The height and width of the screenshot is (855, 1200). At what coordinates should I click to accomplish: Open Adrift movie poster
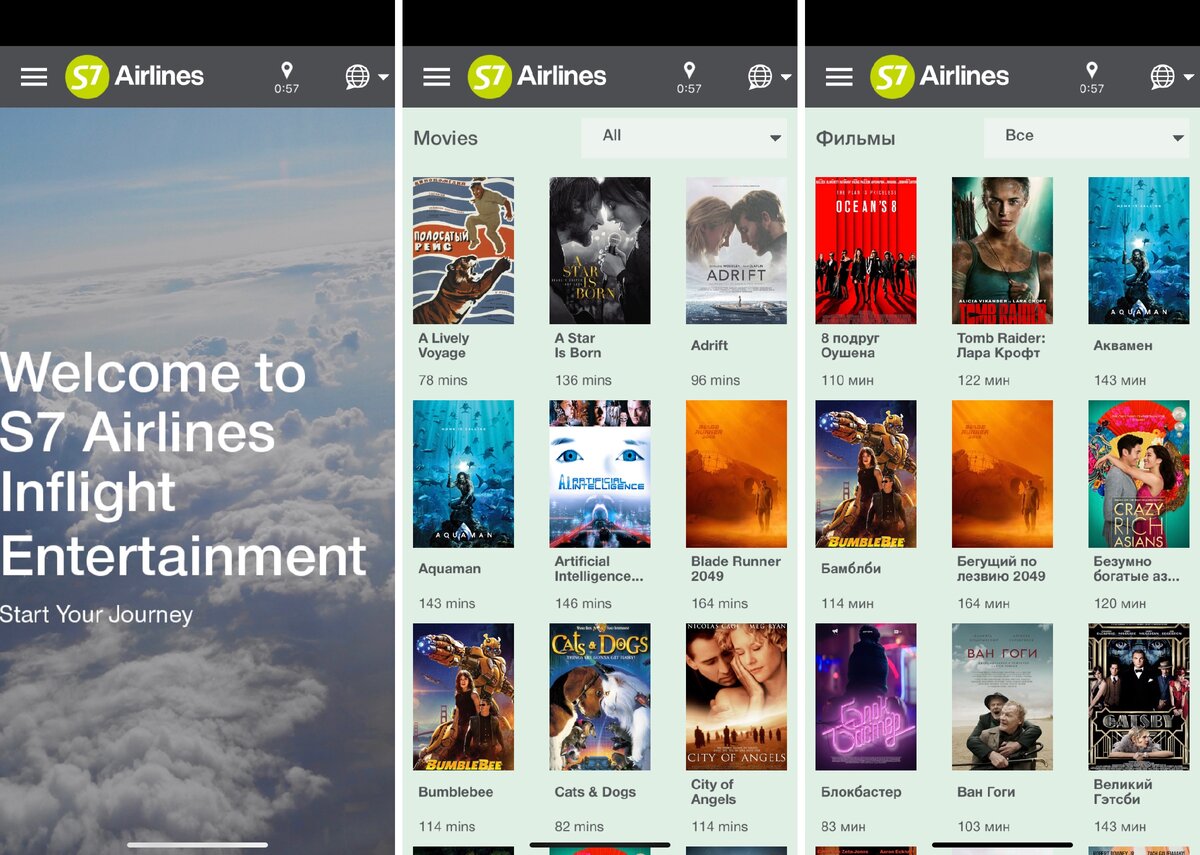tap(736, 251)
